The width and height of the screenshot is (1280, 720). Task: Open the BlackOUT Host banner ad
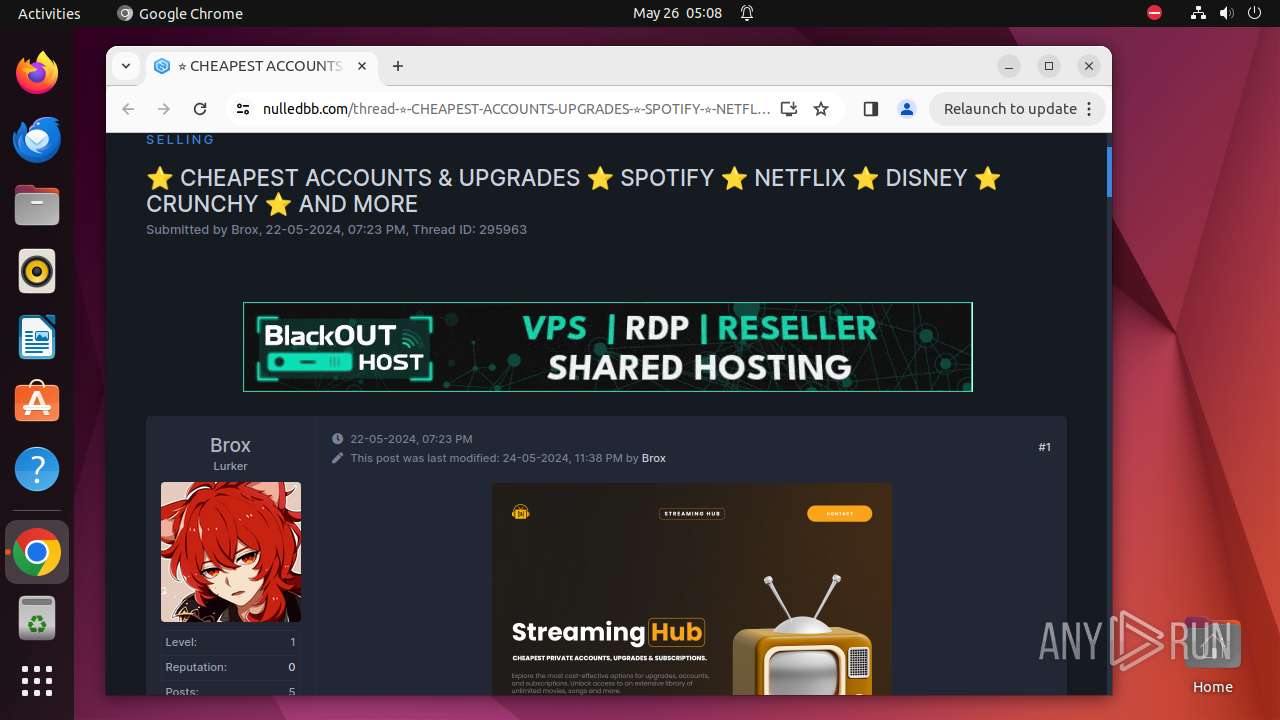(608, 347)
